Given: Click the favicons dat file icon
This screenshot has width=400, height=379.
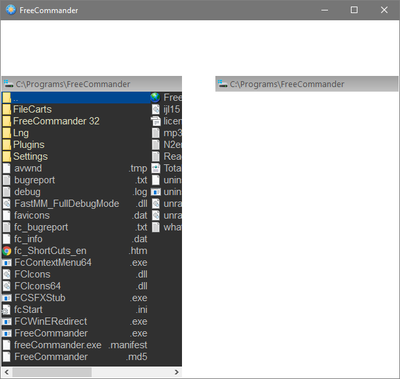Looking at the screenshot, I should point(7,215).
